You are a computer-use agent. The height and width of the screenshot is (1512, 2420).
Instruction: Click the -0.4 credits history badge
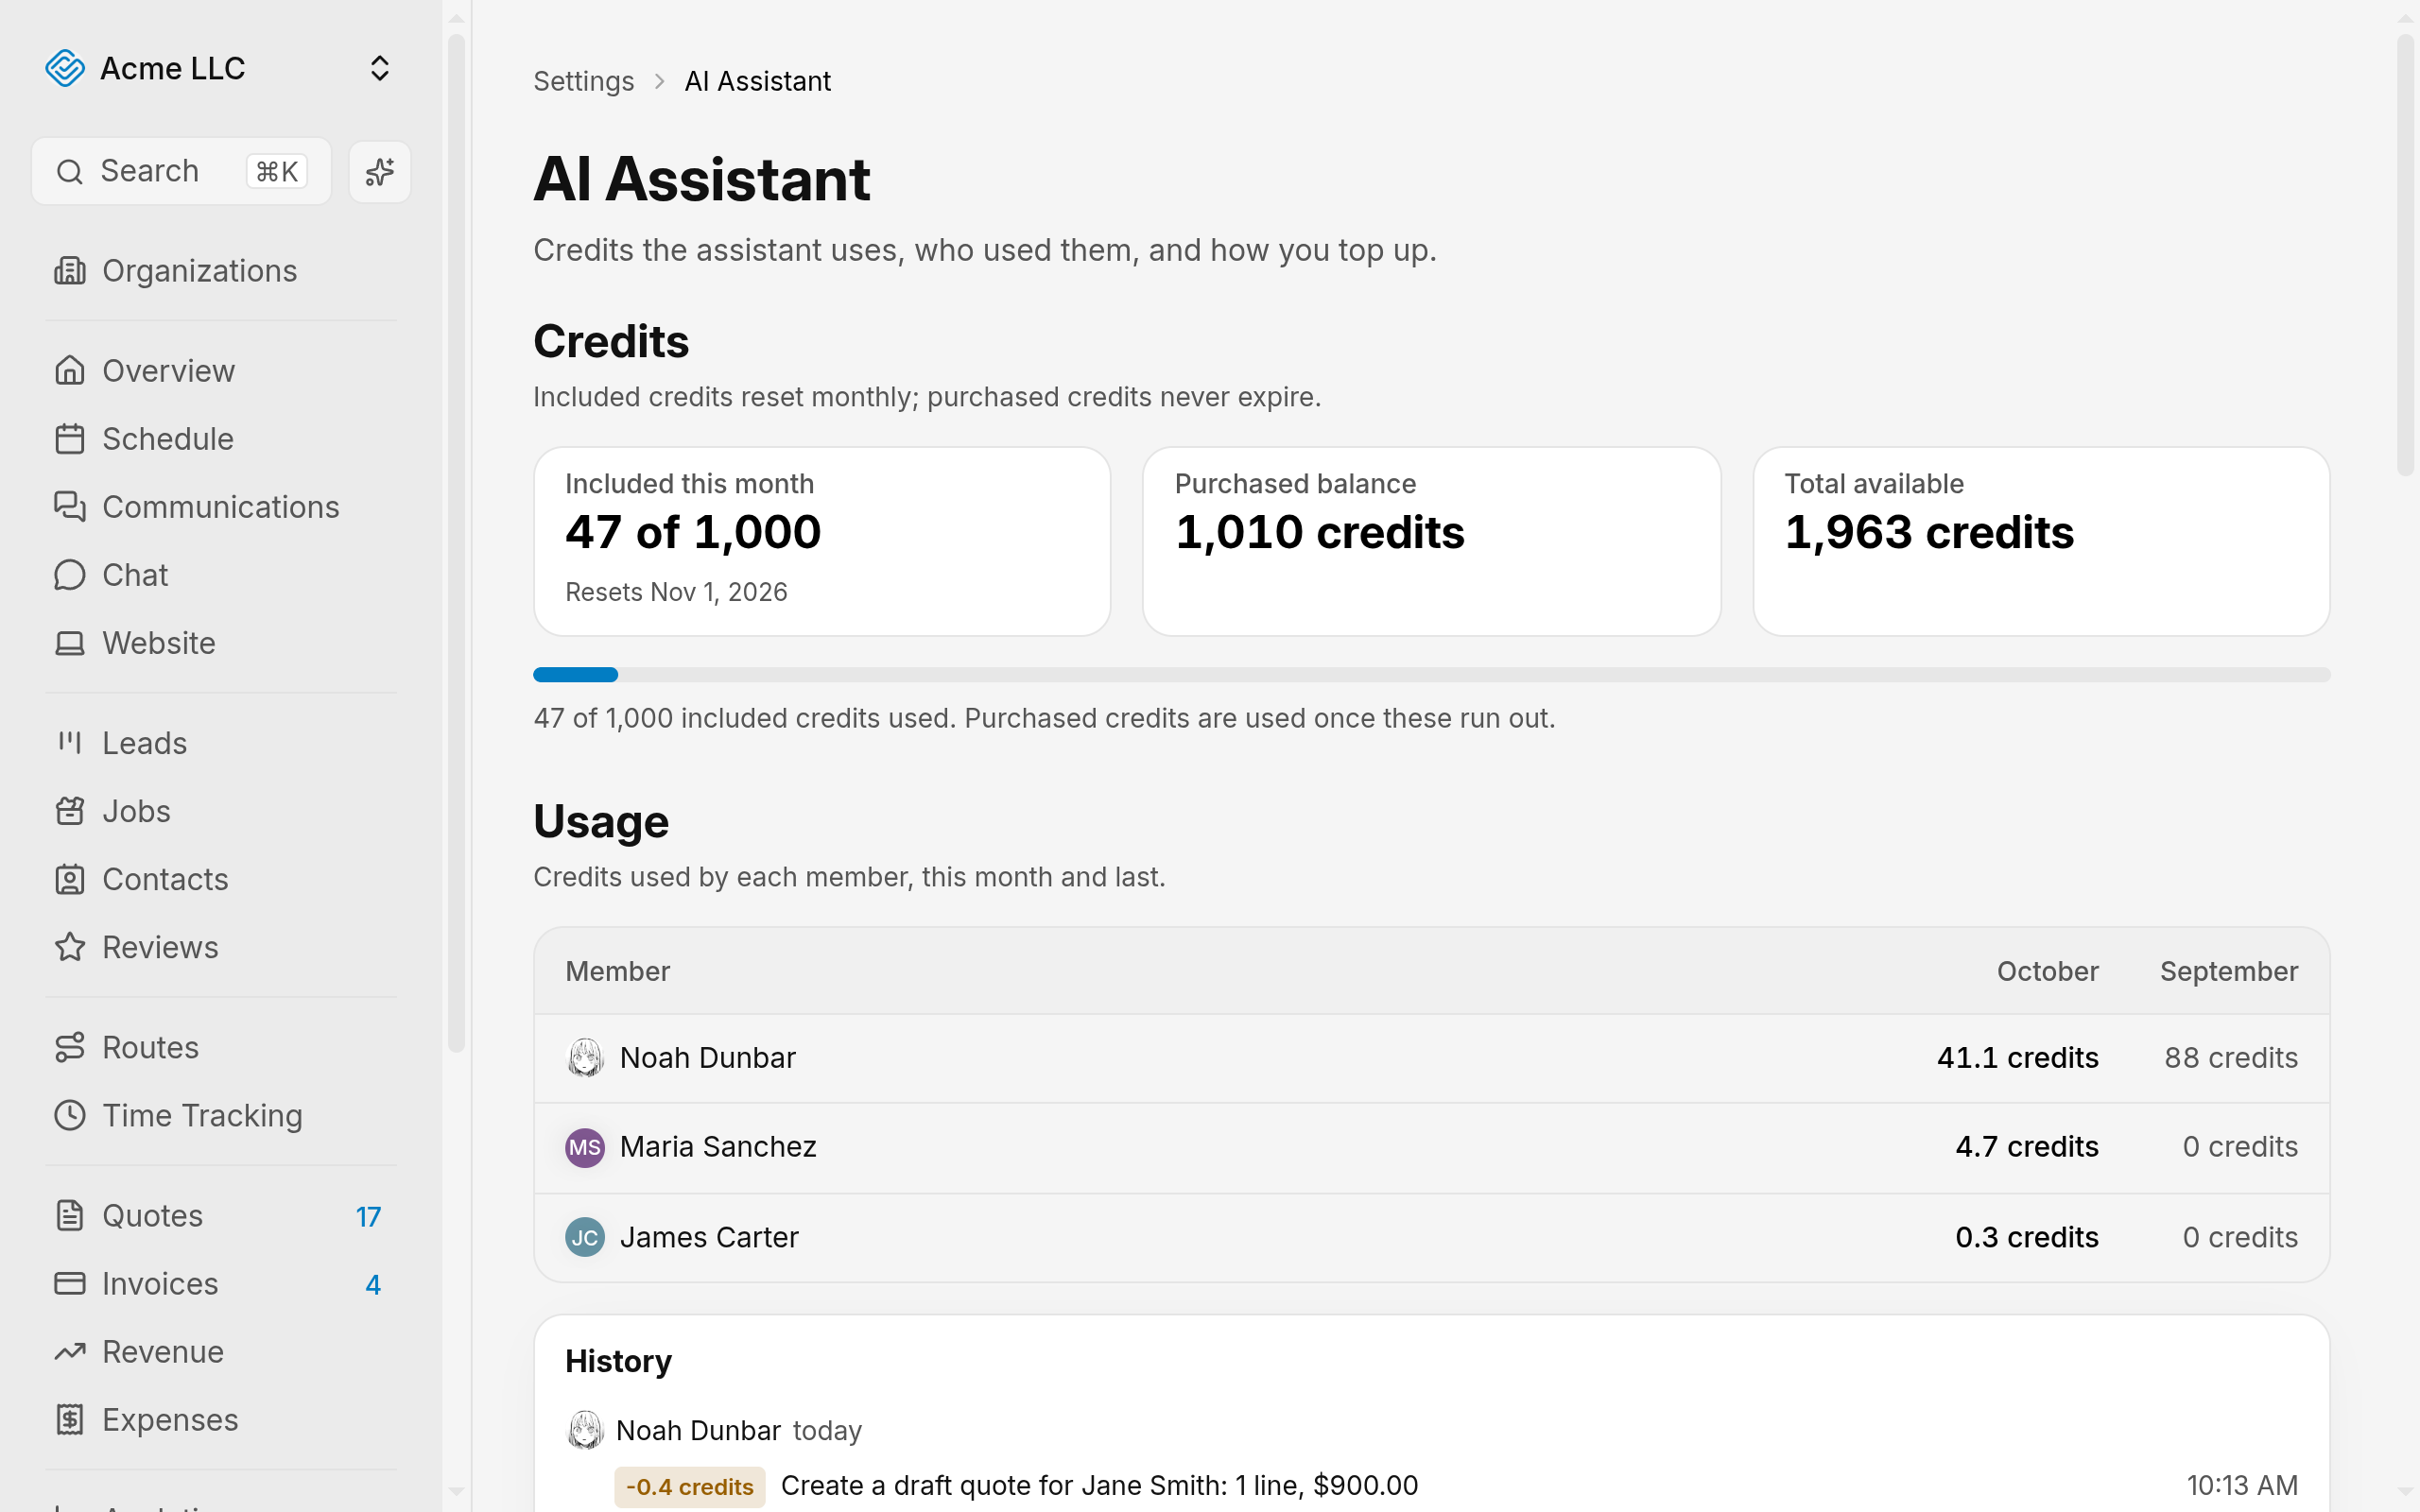(689, 1486)
